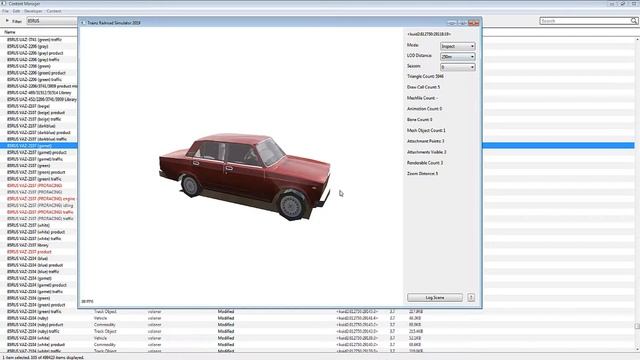Viewport: 640px width, 360px height.
Task: Open the Season dropdown
Action: pos(458,67)
